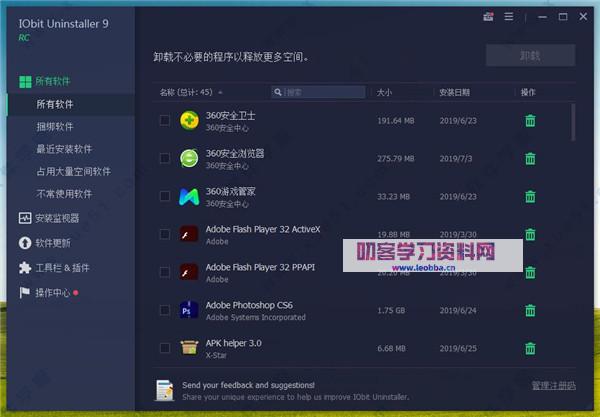
Task: Click the magnifier icon in search box
Action: tap(278, 92)
